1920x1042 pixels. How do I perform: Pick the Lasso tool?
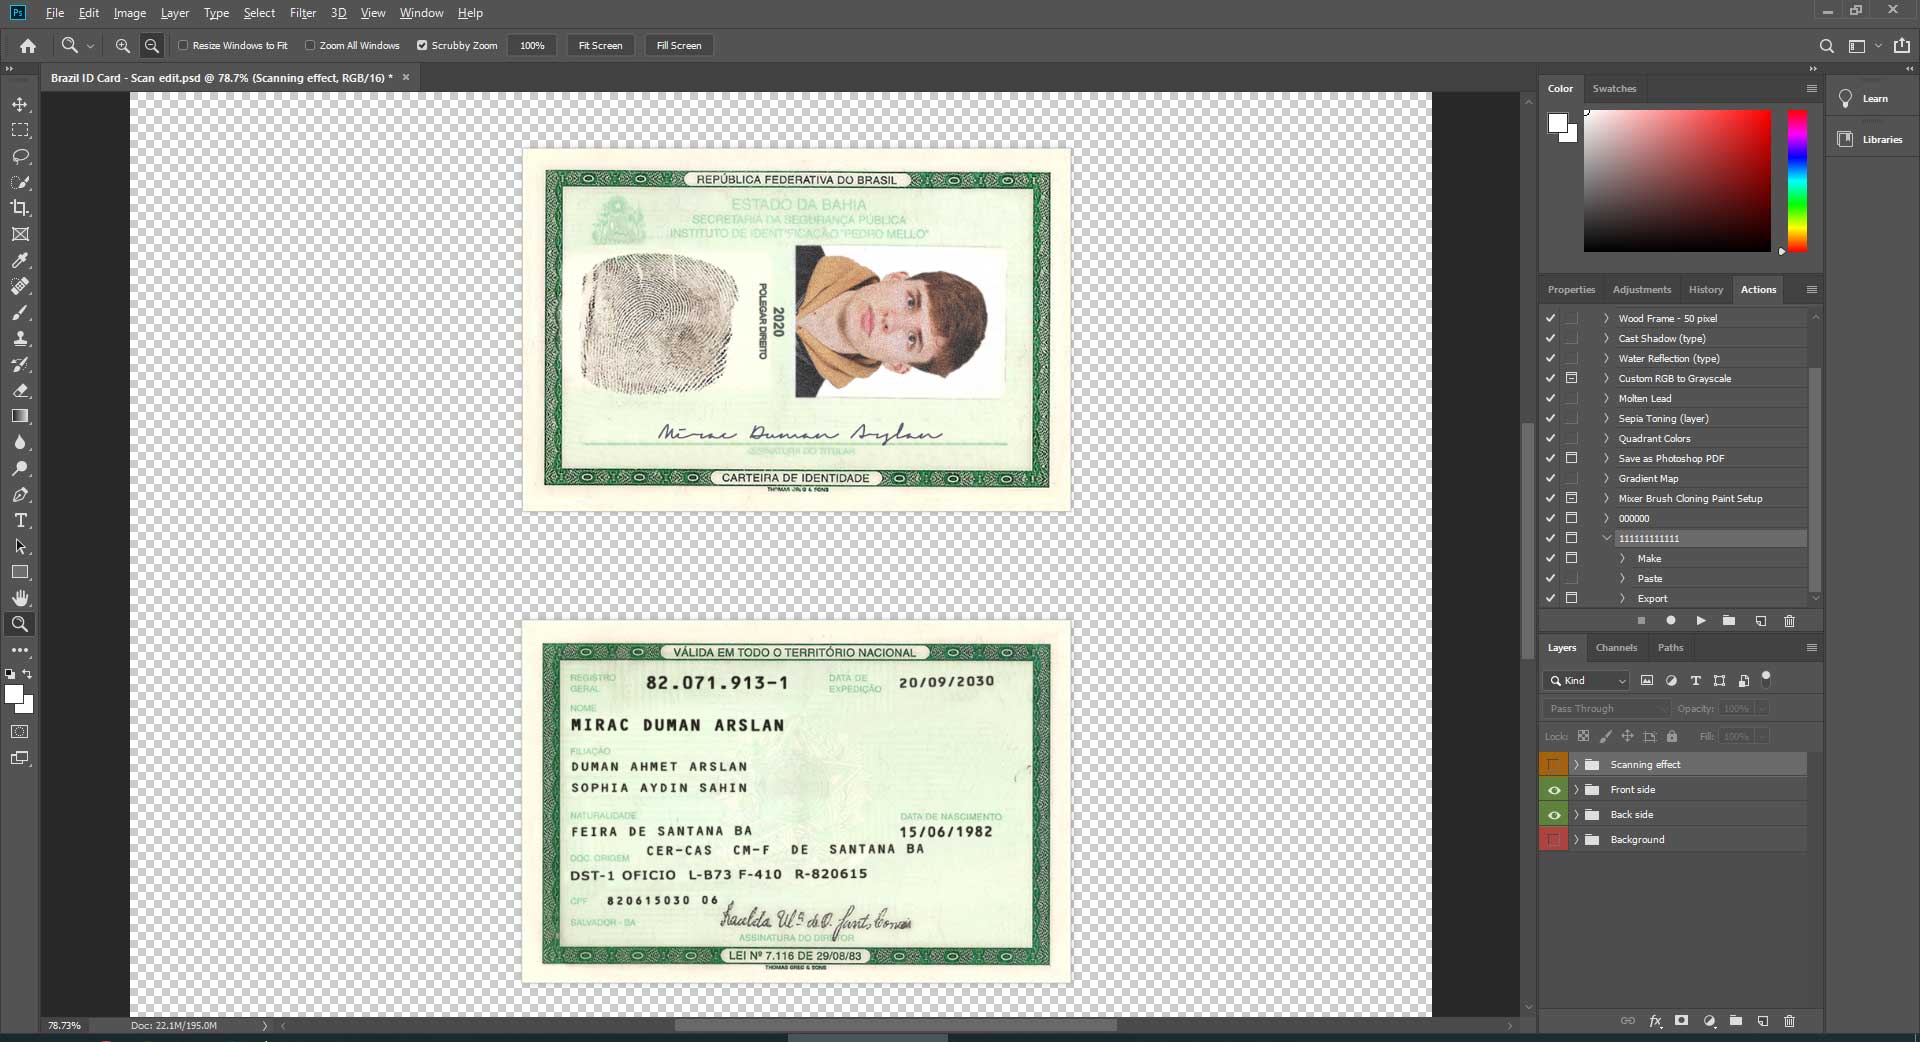[x=20, y=156]
